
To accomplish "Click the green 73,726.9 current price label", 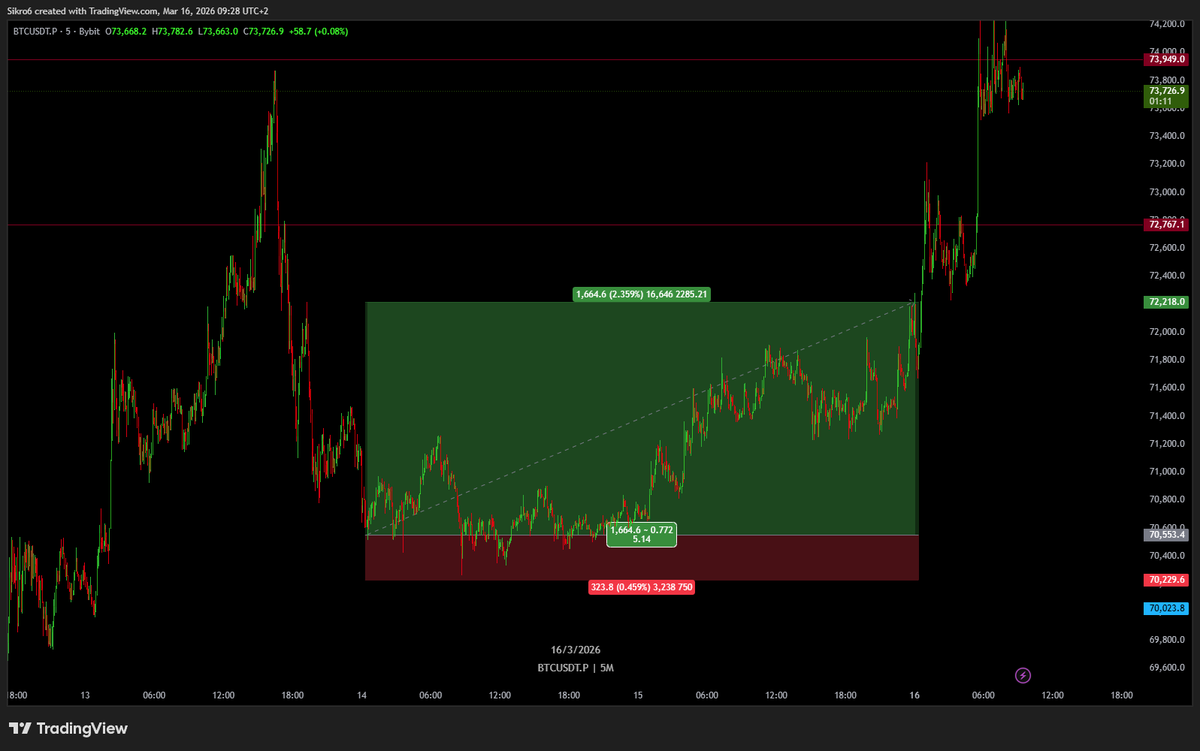I will click(1164, 90).
